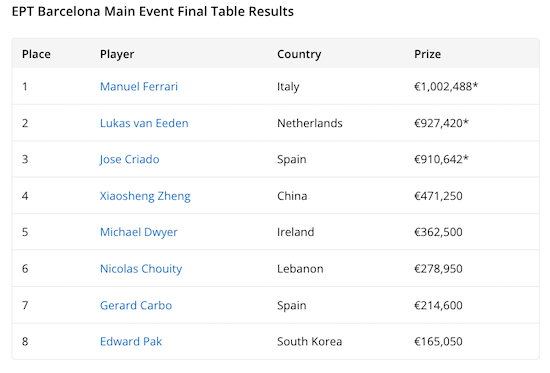Open Nicolas Chouity player link
The height and width of the screenshot is (373, 550).
pyautogui.click(x=141, y=269)
